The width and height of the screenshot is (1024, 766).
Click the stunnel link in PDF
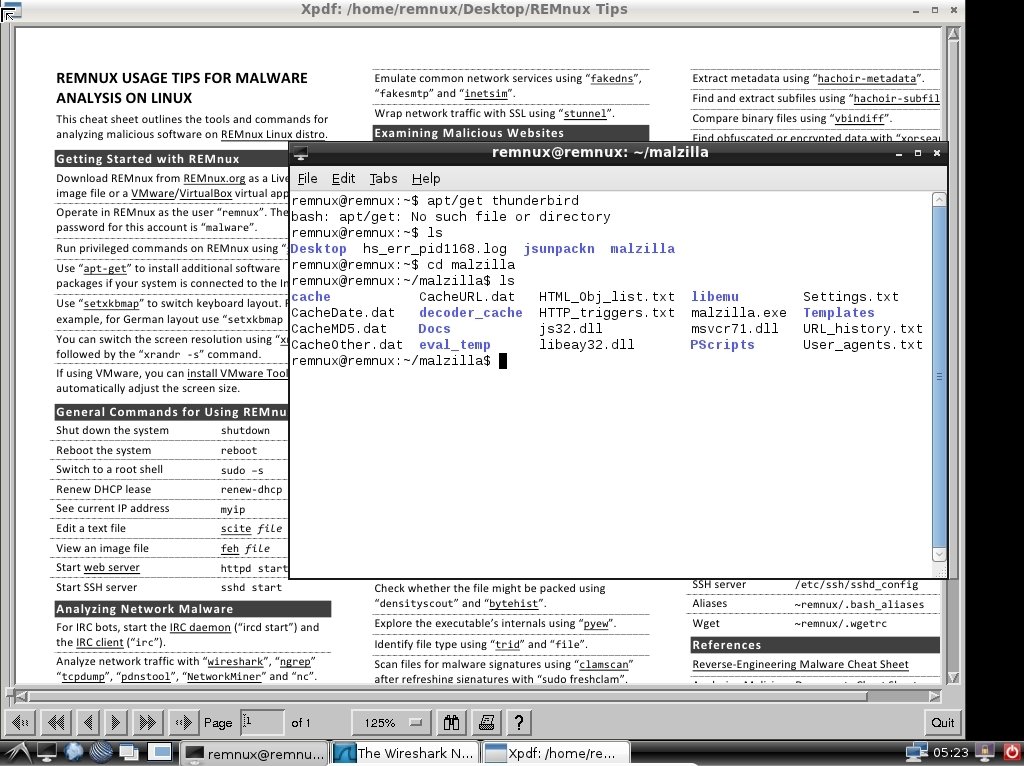tap(585, 114)
